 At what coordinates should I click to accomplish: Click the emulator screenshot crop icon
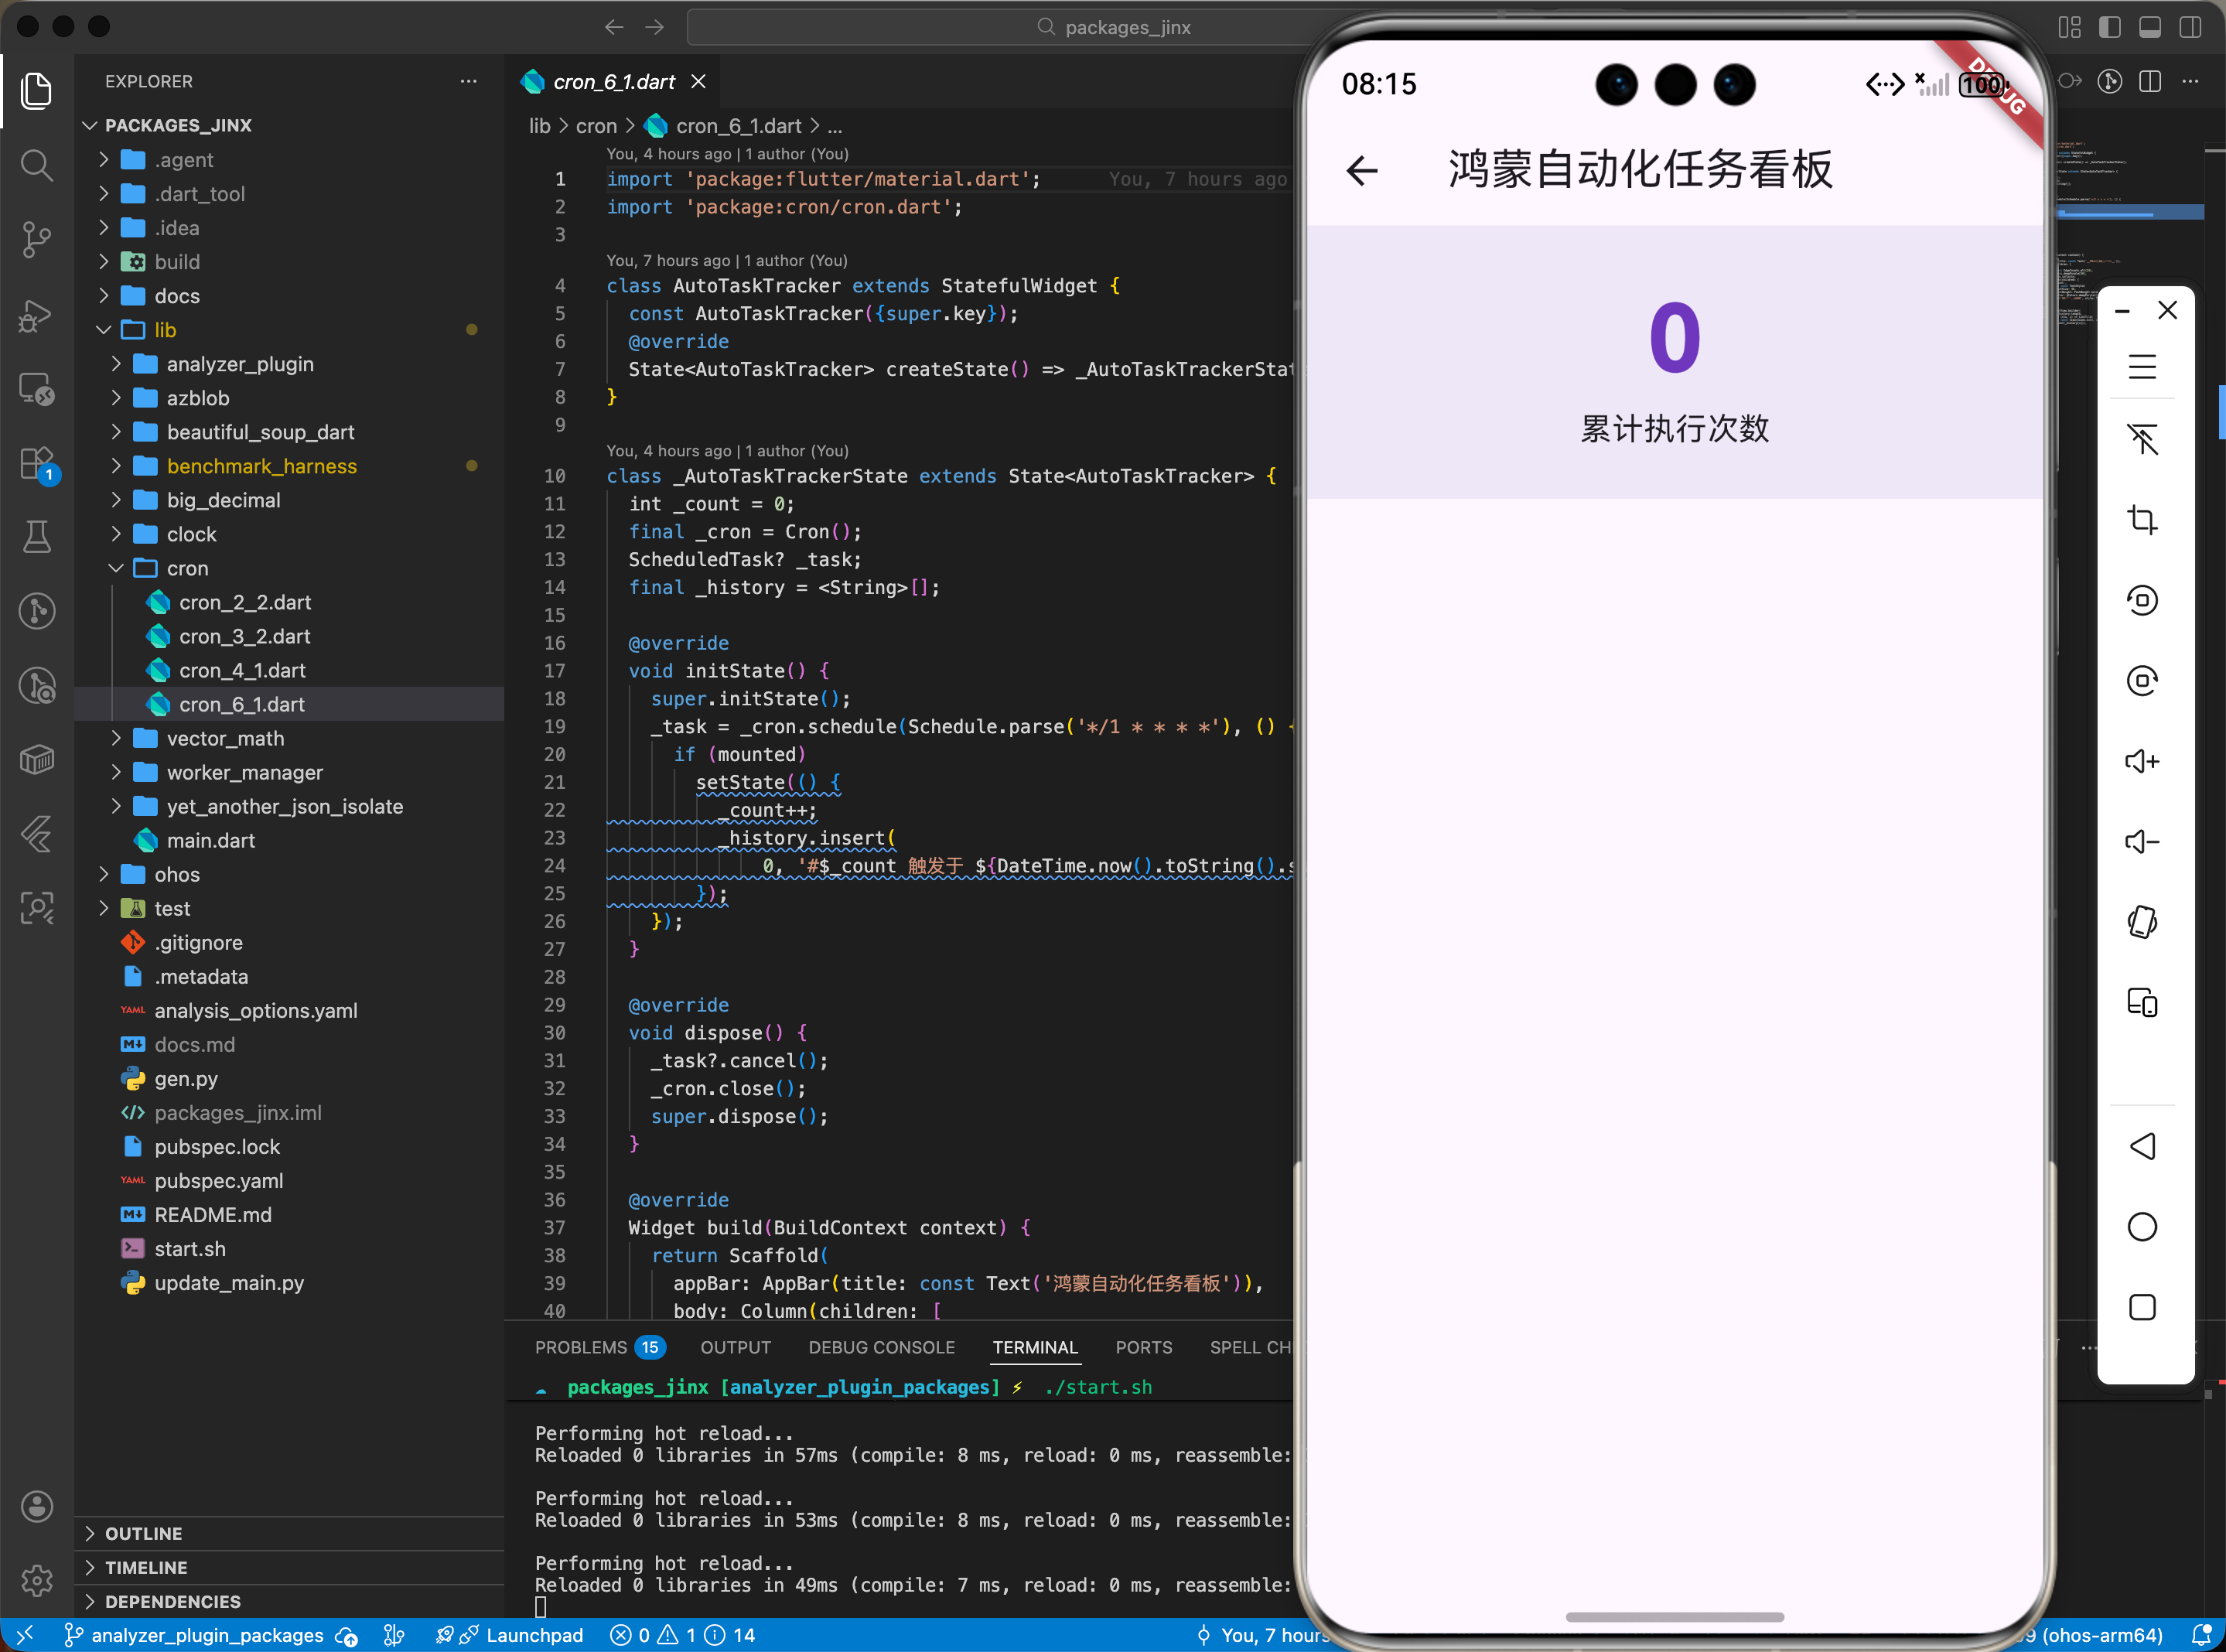[2141, 520]
